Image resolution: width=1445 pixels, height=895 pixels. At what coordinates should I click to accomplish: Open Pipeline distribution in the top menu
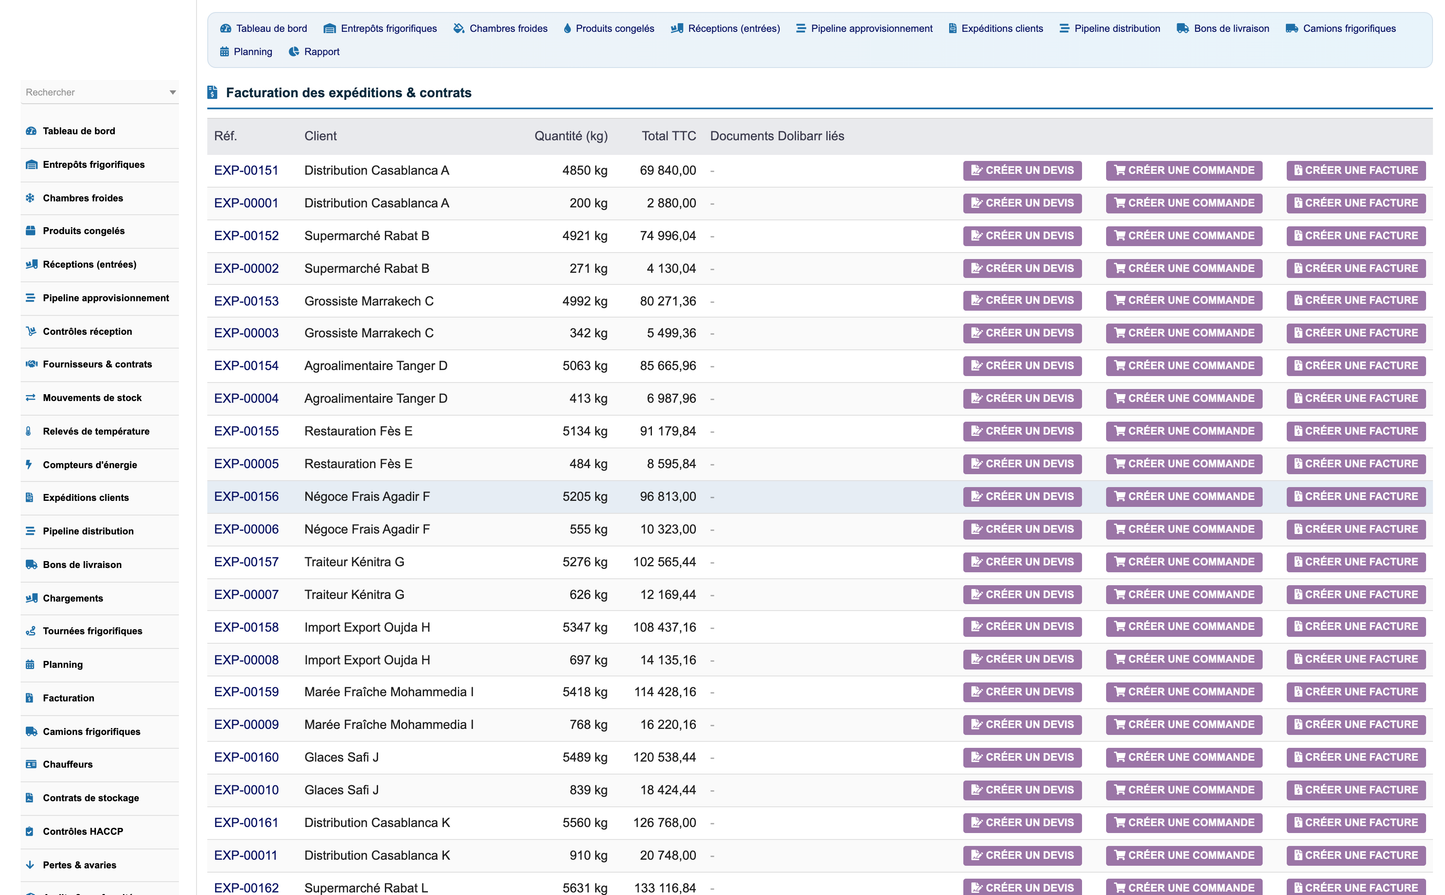point(1109,28)
